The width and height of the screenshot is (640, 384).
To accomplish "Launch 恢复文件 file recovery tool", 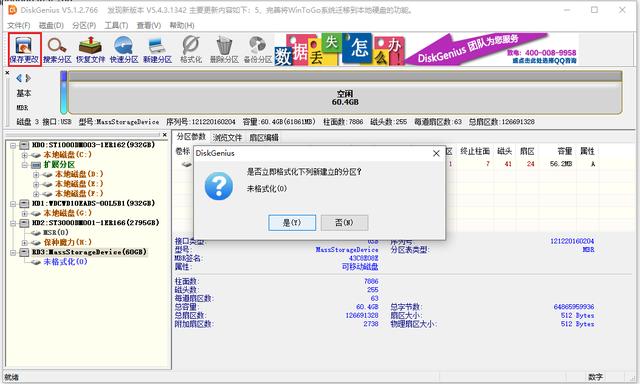I will click(91, 49).
